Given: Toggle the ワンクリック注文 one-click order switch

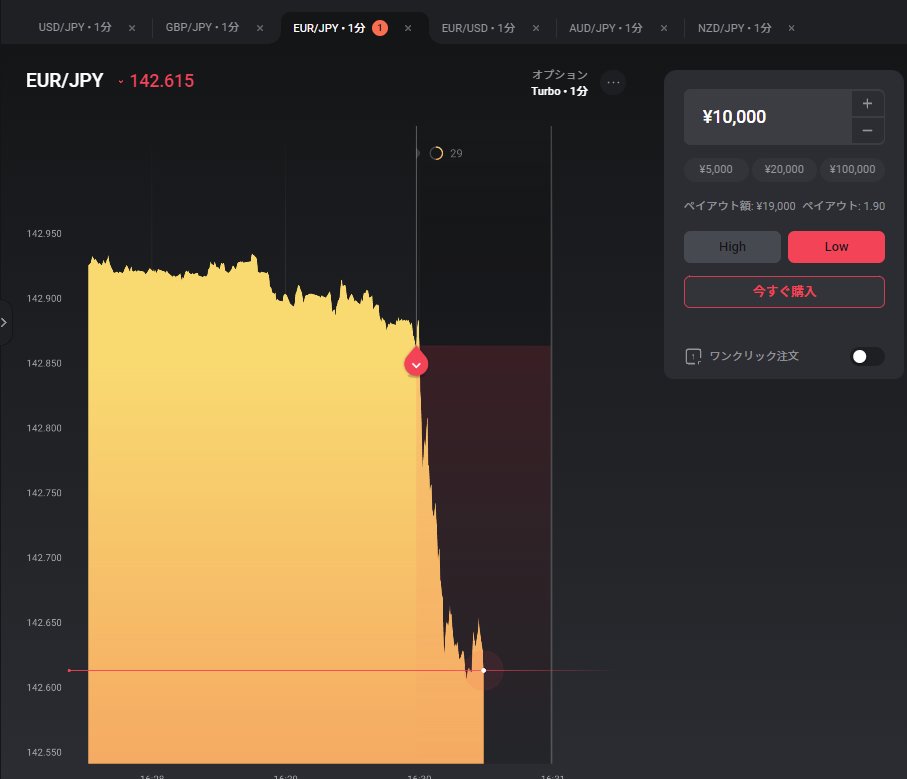Looking at the screenshot, I should (867, 356).
